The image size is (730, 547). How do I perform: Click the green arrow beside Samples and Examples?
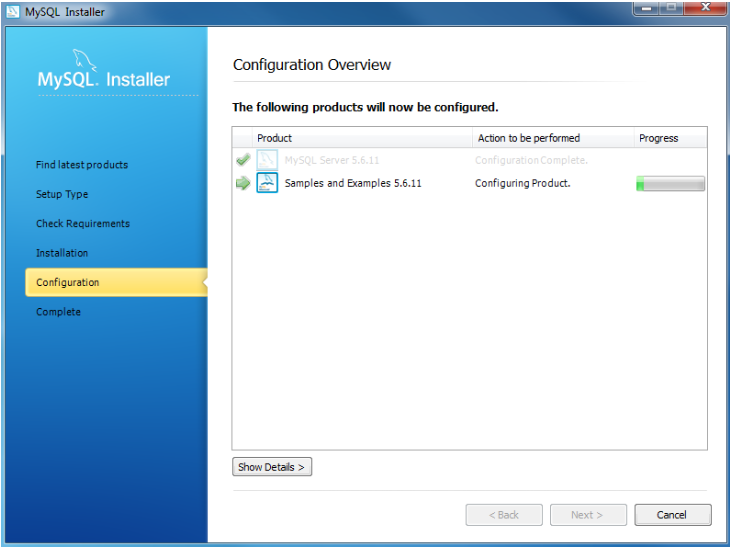click(x=243, y=183)
